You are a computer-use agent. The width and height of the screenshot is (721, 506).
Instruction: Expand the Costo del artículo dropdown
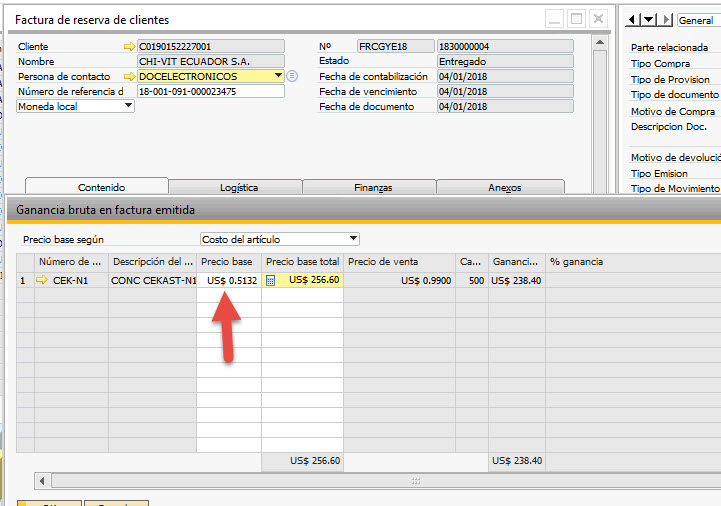[353, 239]
